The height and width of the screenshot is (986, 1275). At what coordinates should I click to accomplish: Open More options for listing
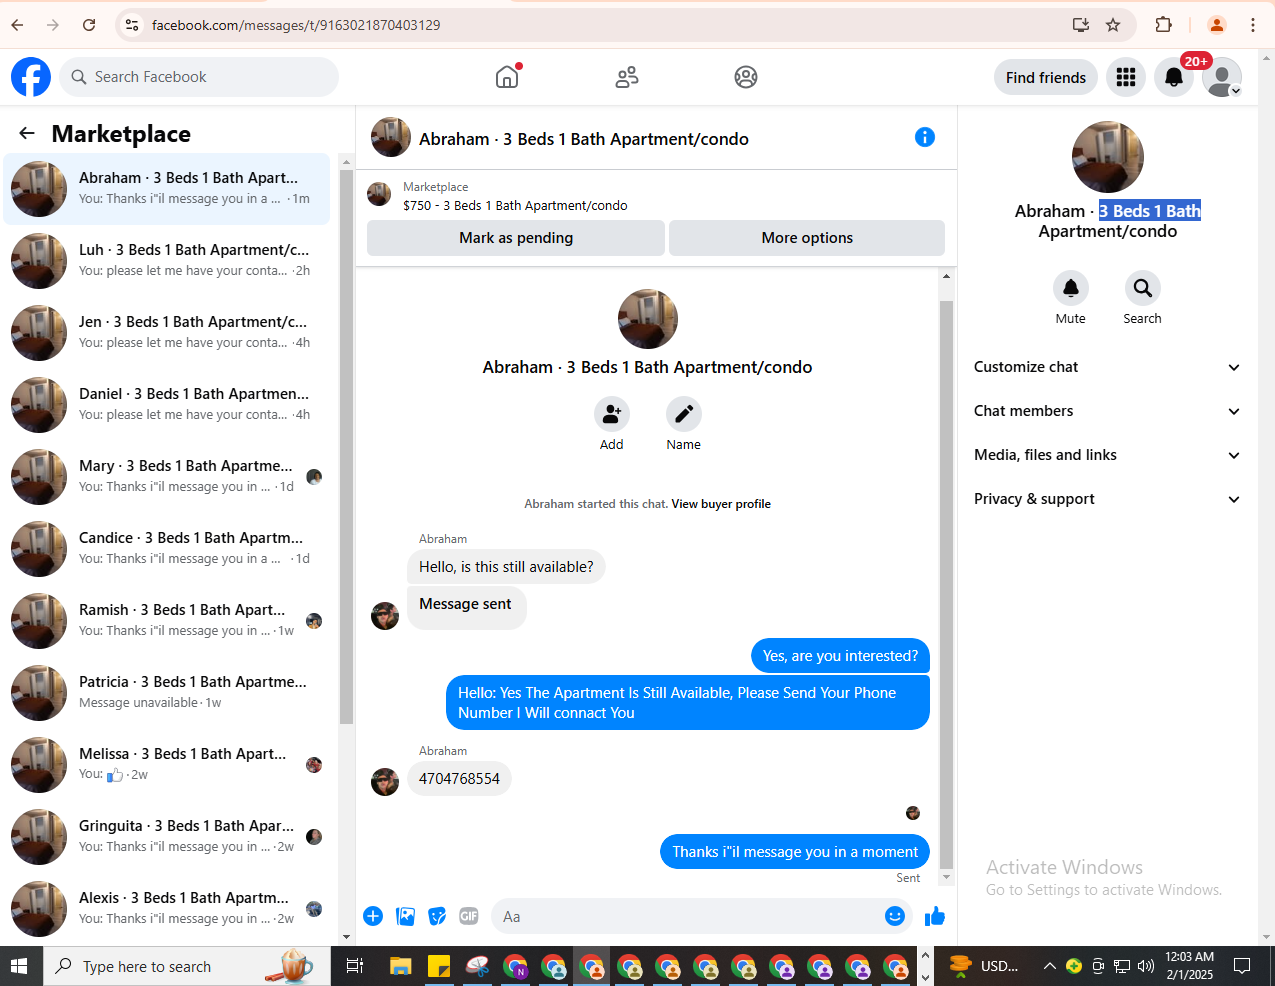[x=807, y=238]
